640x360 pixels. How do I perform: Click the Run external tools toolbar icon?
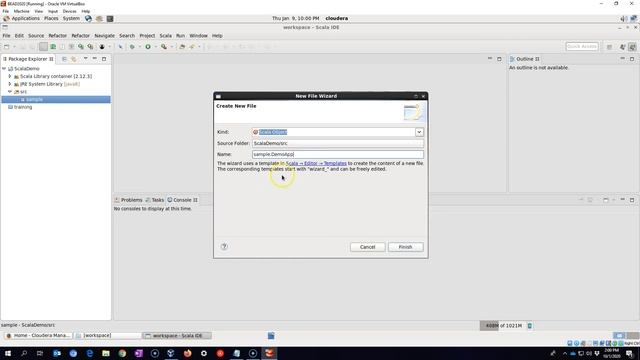[164, 47]
